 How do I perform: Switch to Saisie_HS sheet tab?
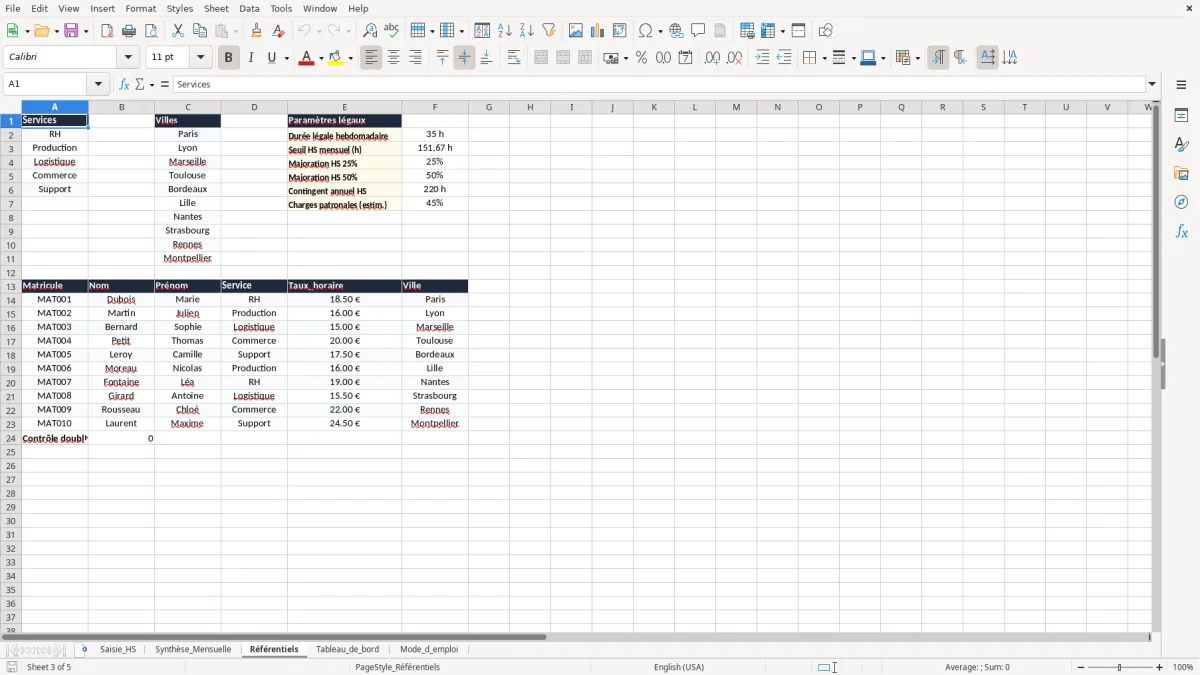coord(118,649)
